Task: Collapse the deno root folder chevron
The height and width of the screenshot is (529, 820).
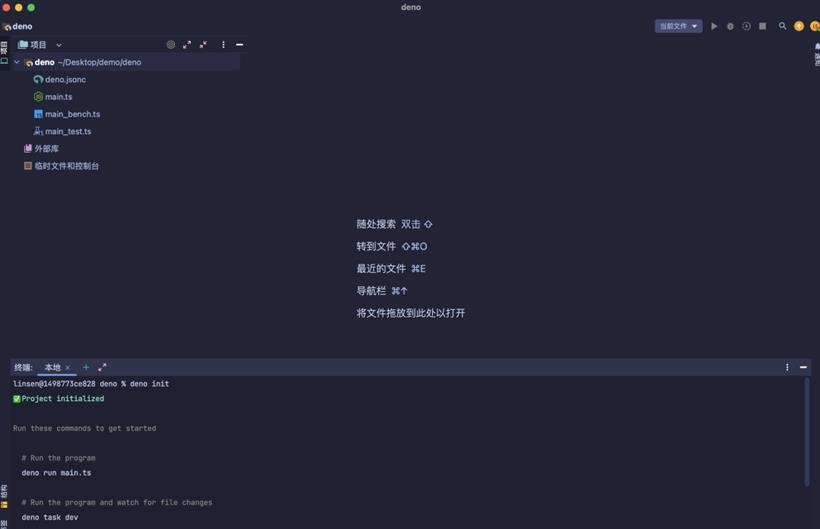Action: 17,62
